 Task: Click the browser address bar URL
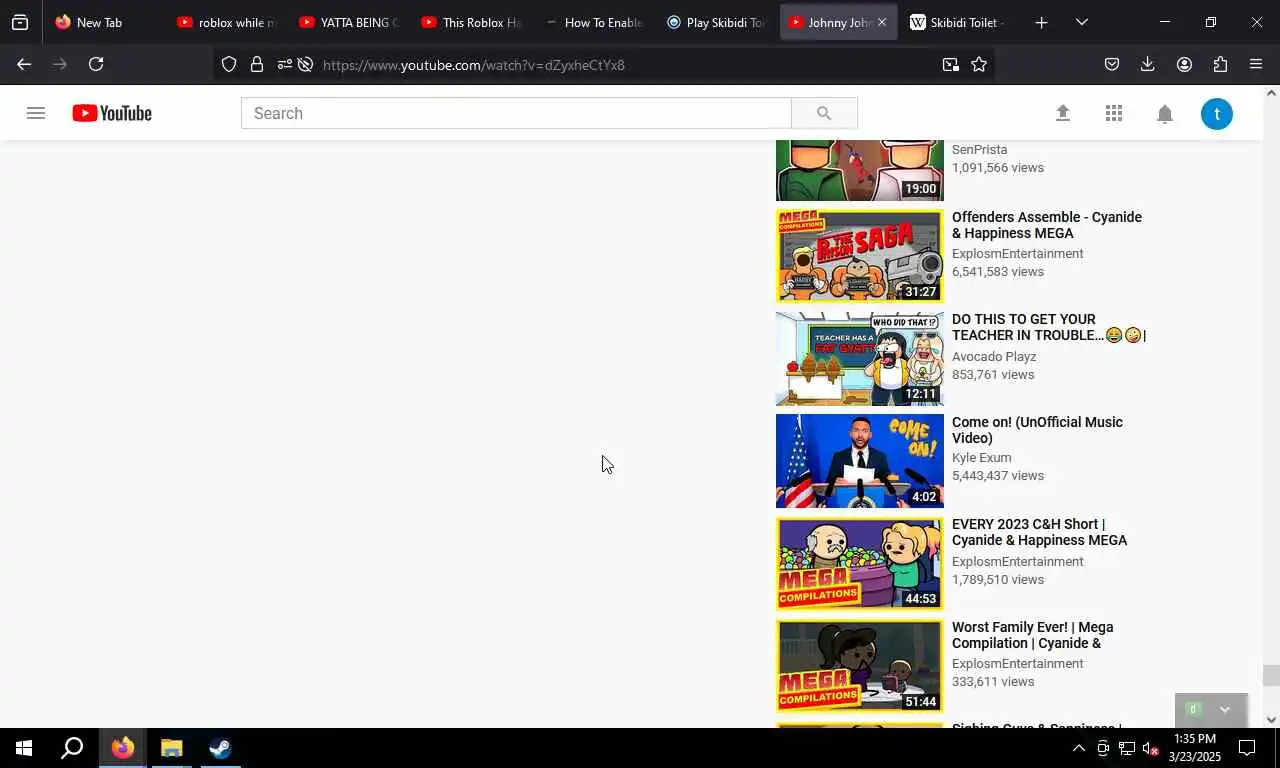pos(474,65)
